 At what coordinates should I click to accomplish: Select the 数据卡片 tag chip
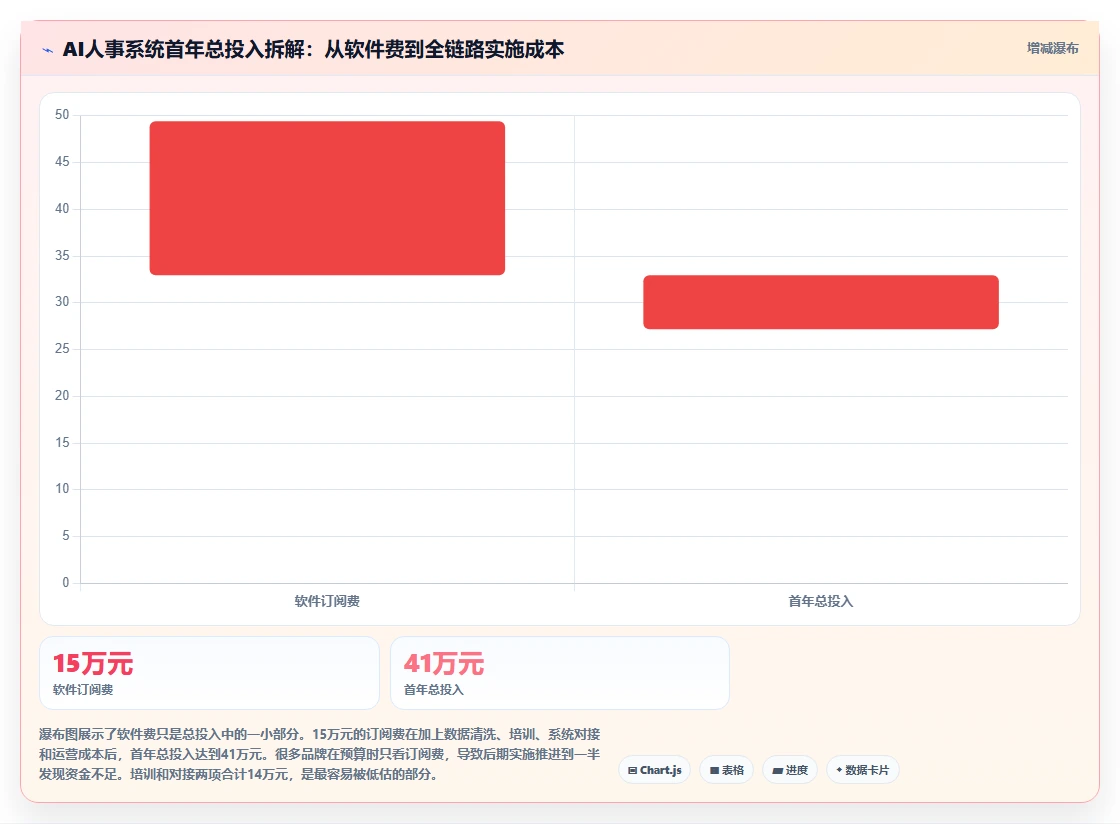pyautogui.click(x=863, y=770)
